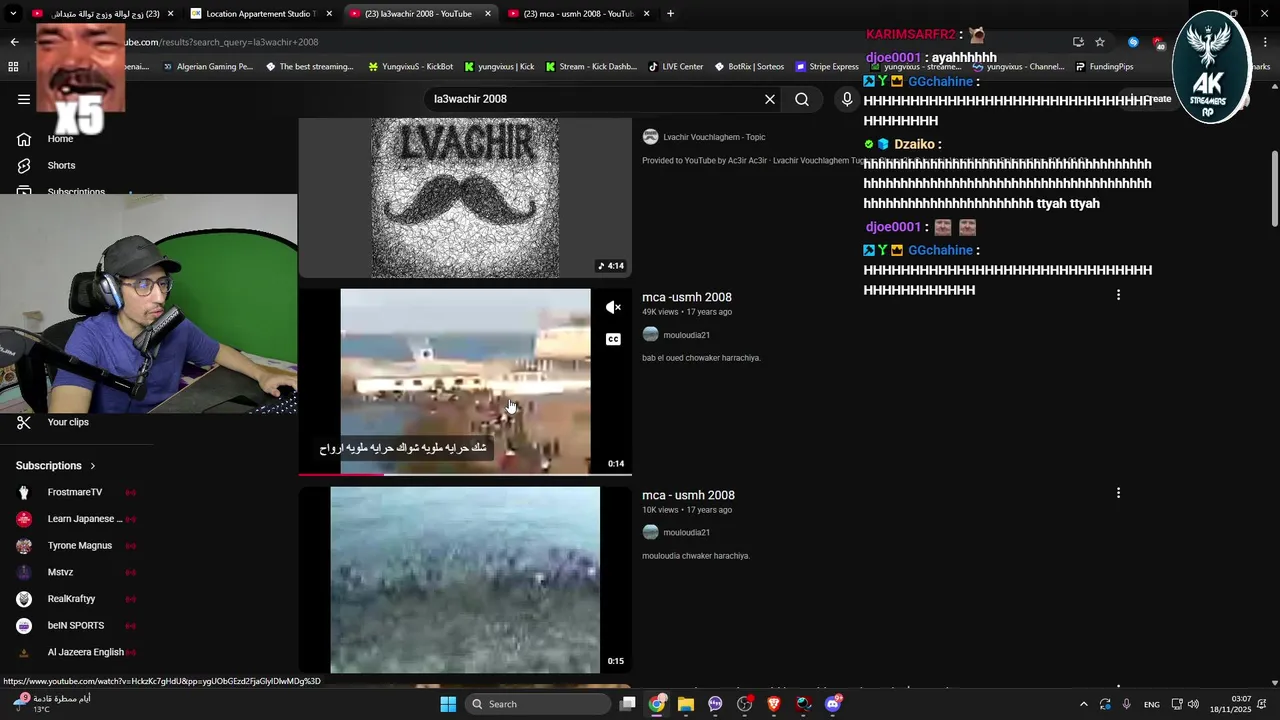The image size is (1280, 720).
Task: Start voice search with the microphone icon
Action: [847, 99]
